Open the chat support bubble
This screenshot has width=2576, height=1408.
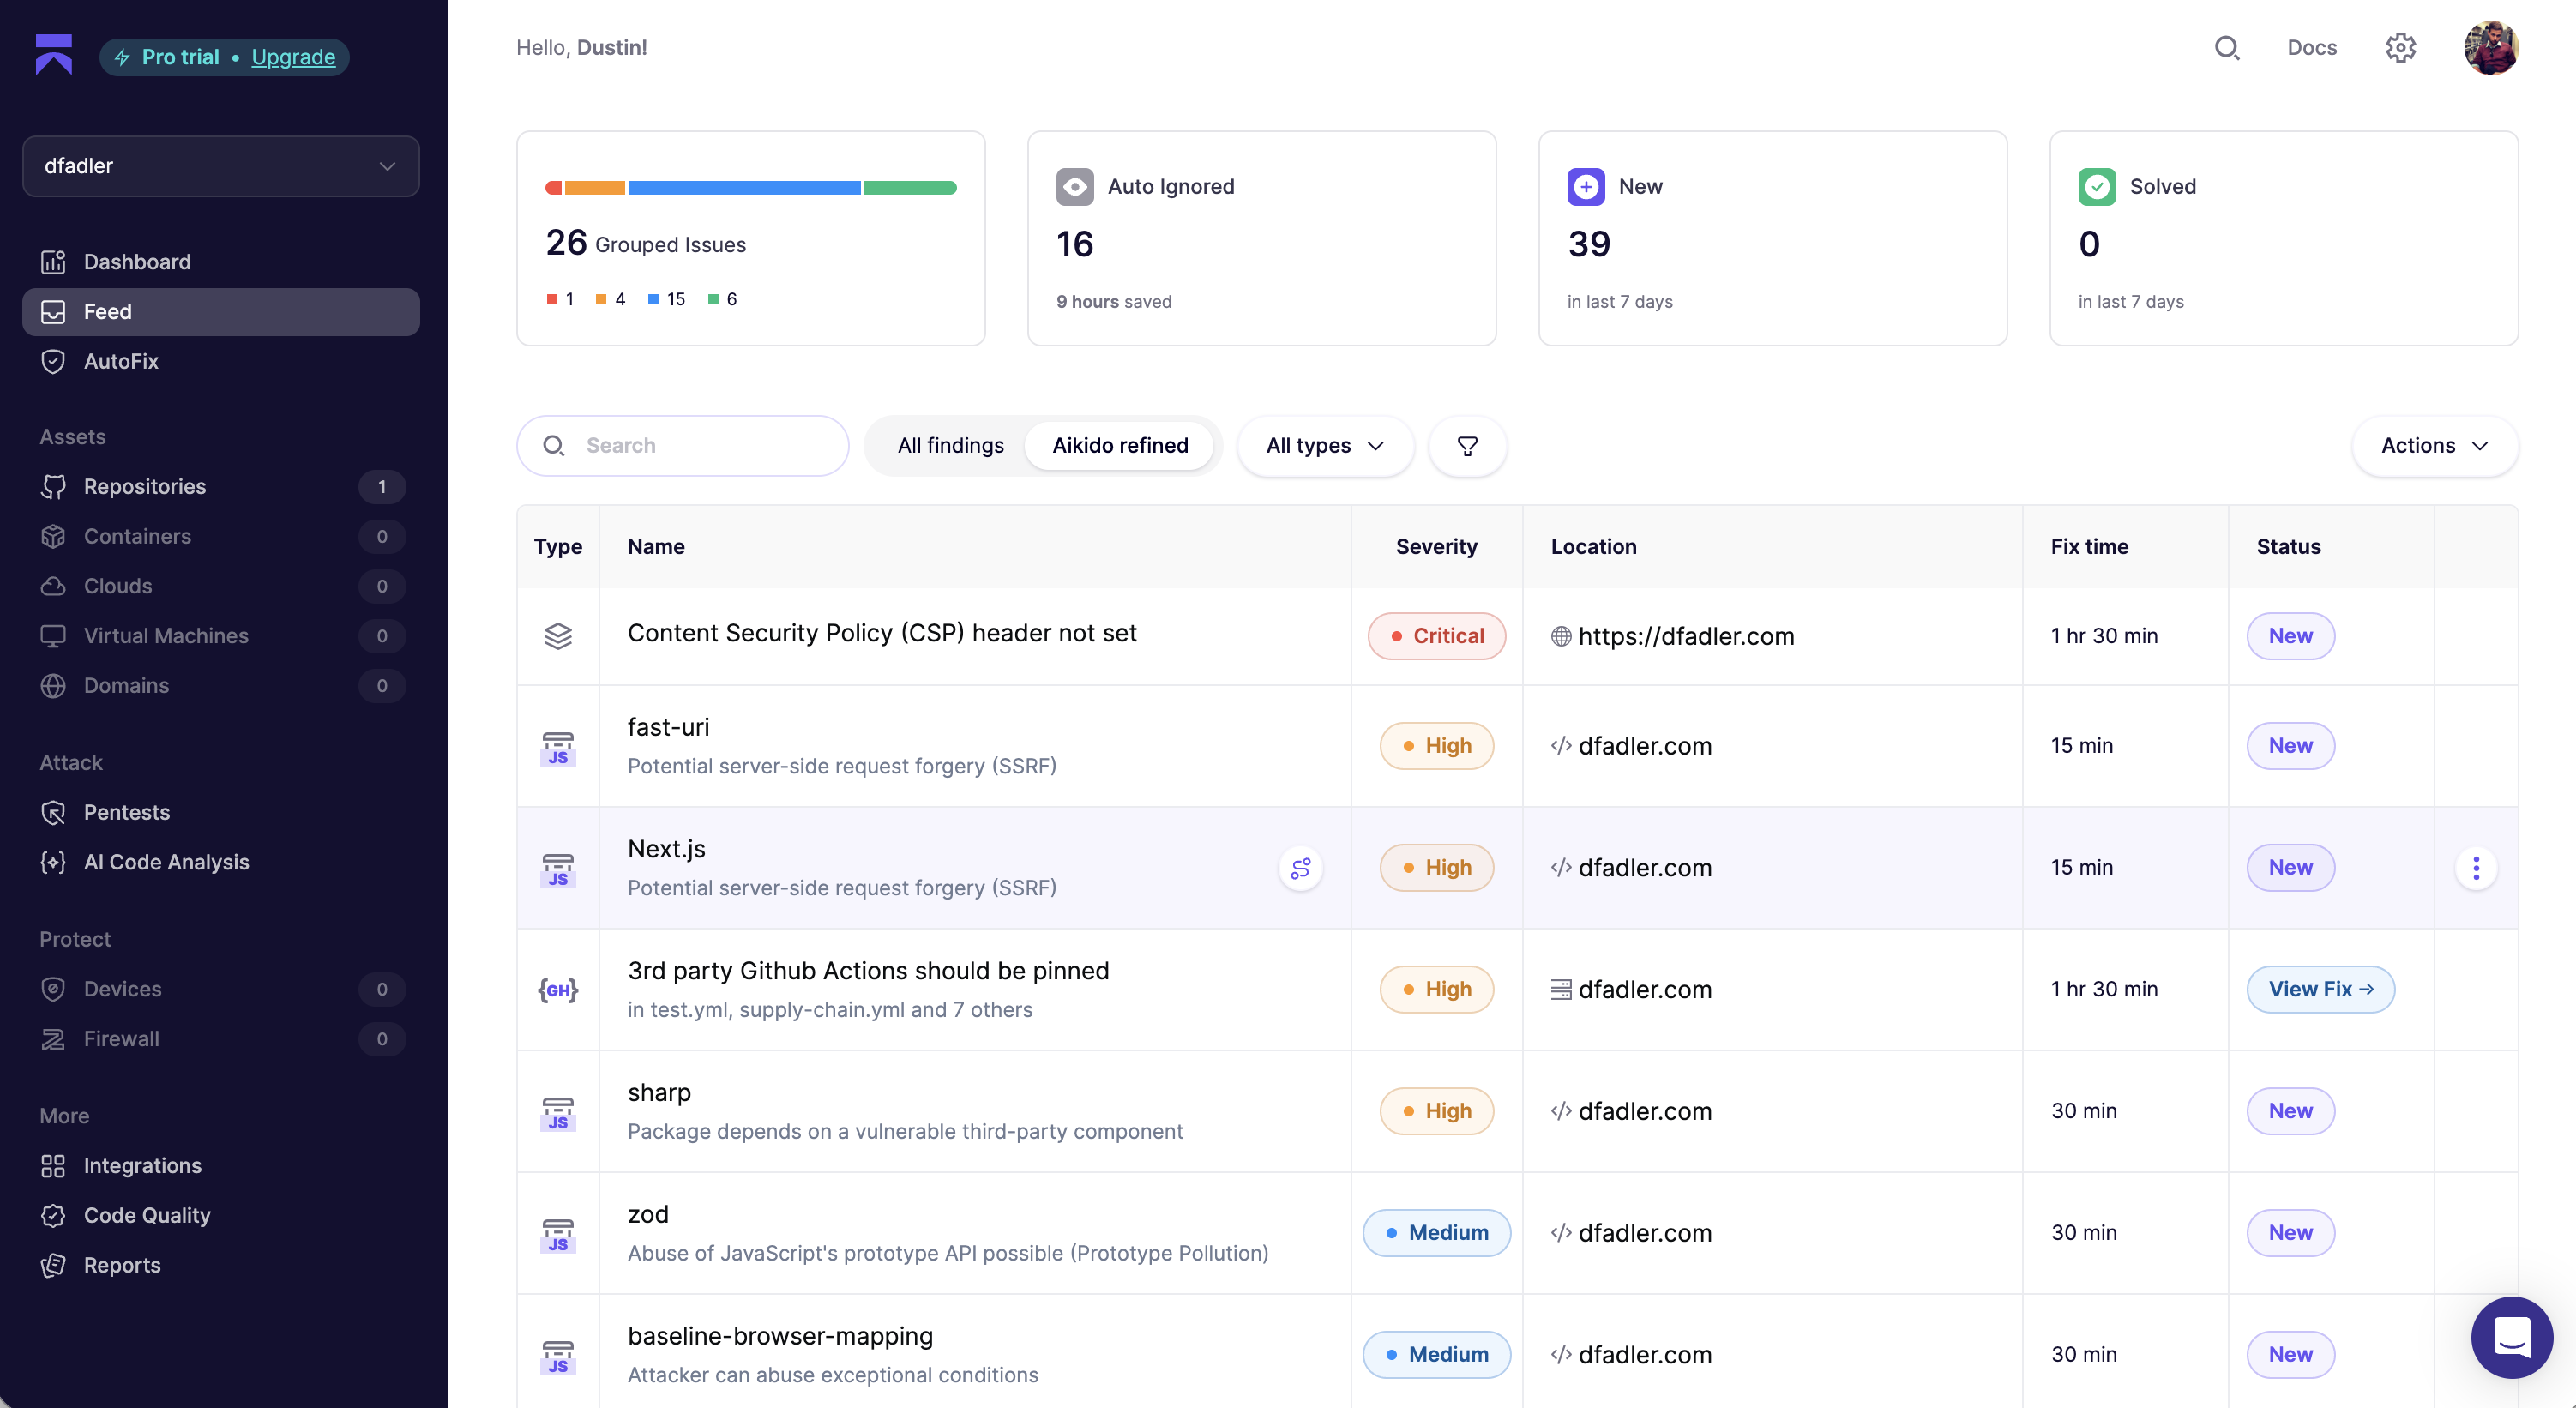click(x=2511, y=1337)
